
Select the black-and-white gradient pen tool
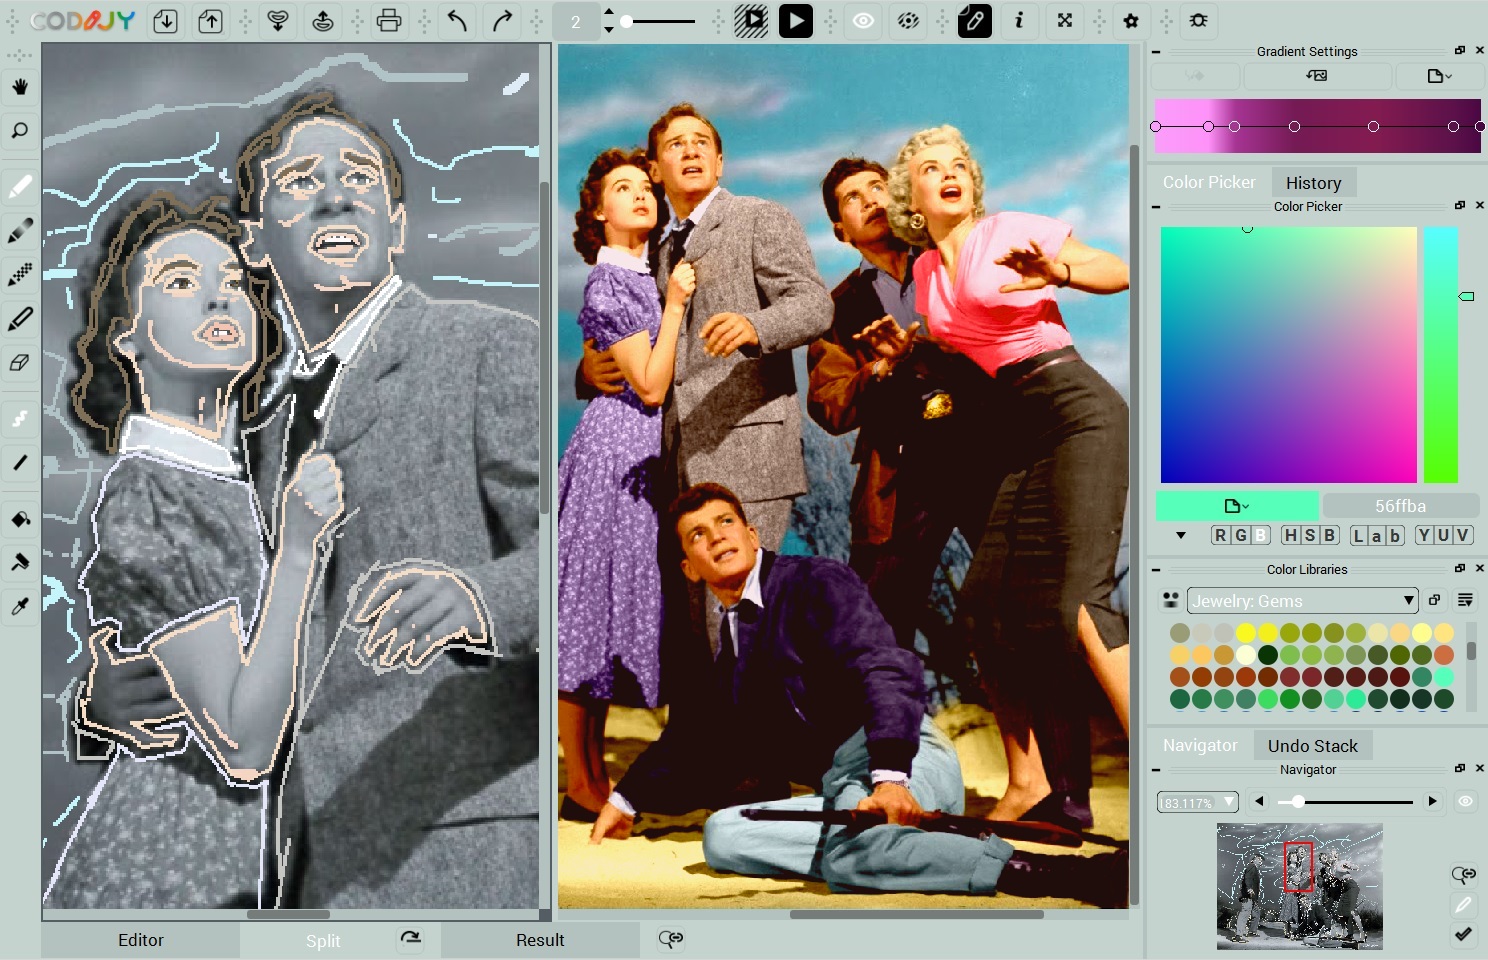click(x=20, y=231)
